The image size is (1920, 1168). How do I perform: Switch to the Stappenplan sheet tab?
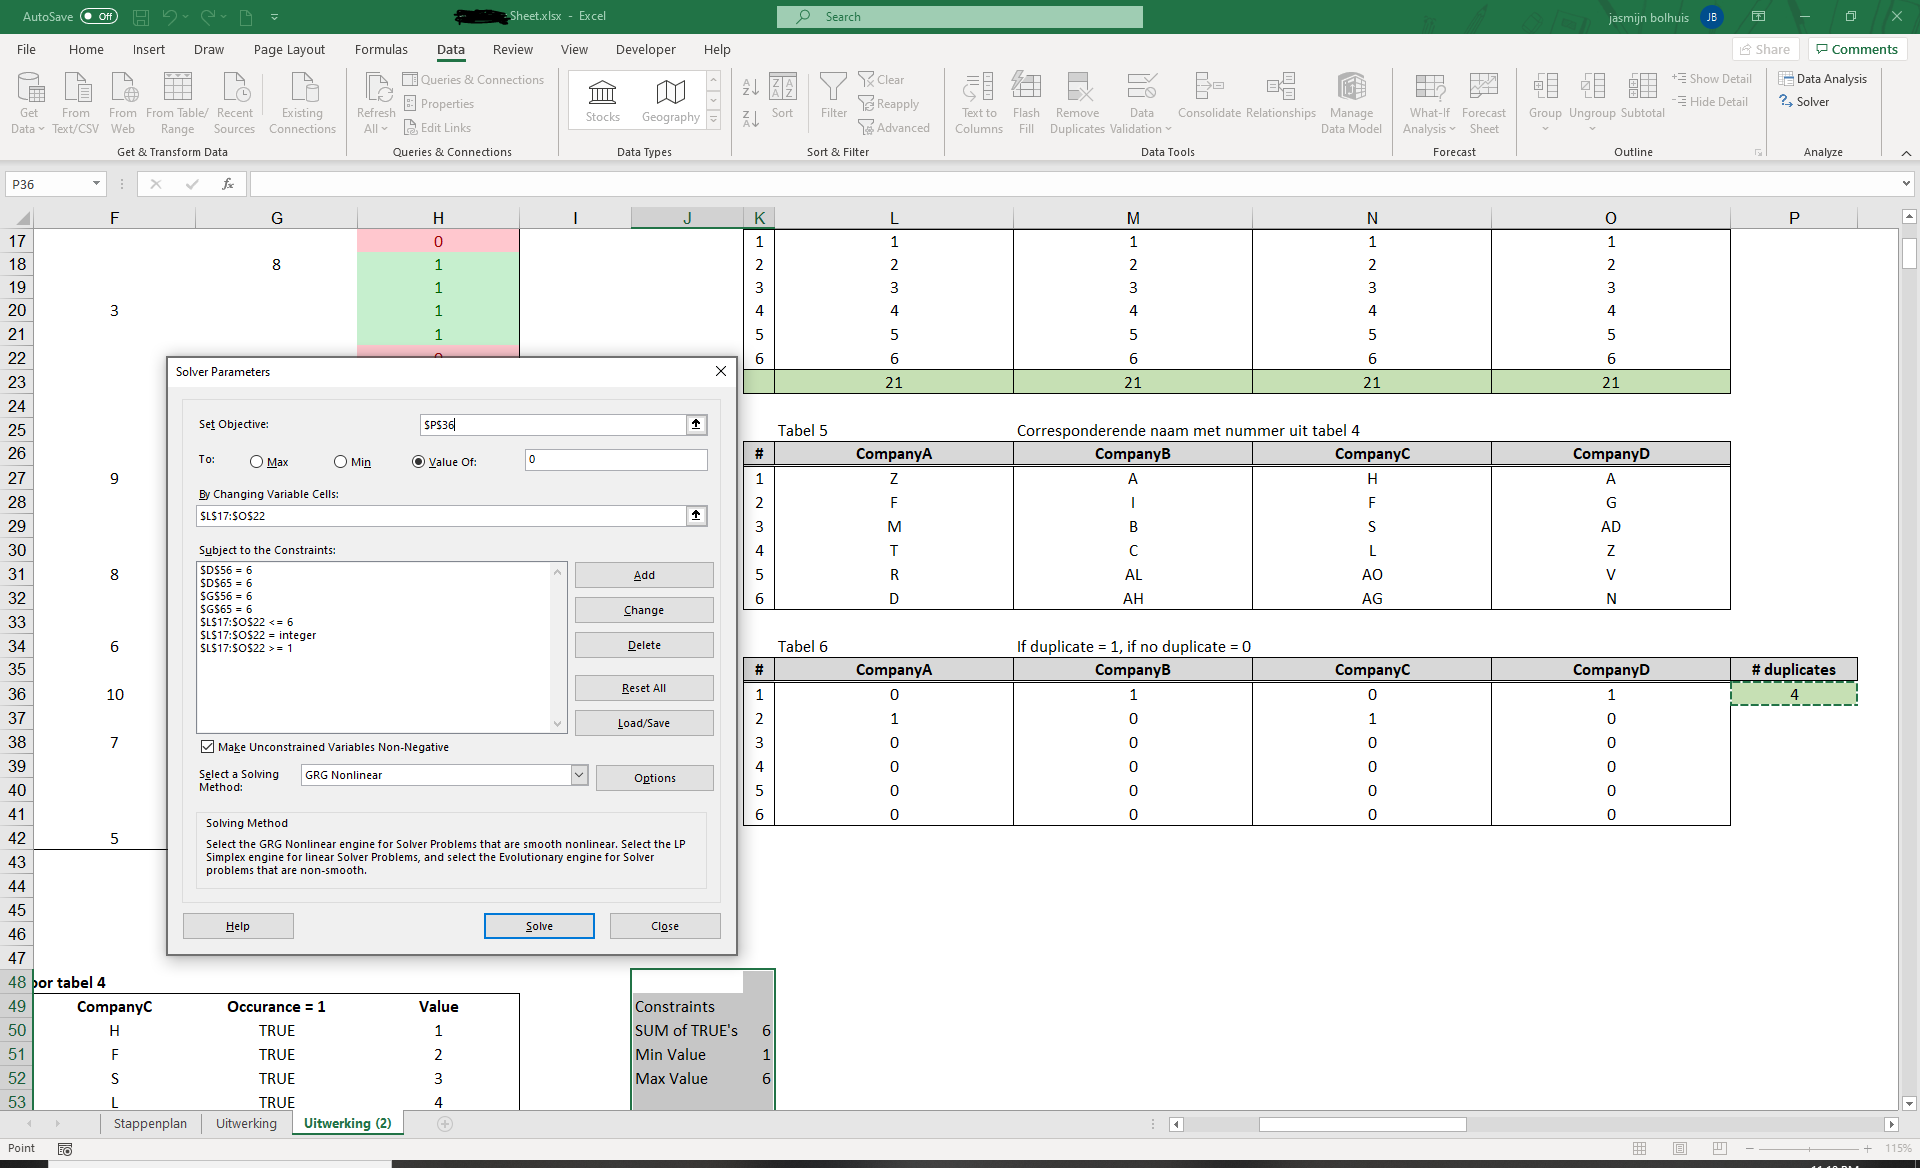[150, 1123]
